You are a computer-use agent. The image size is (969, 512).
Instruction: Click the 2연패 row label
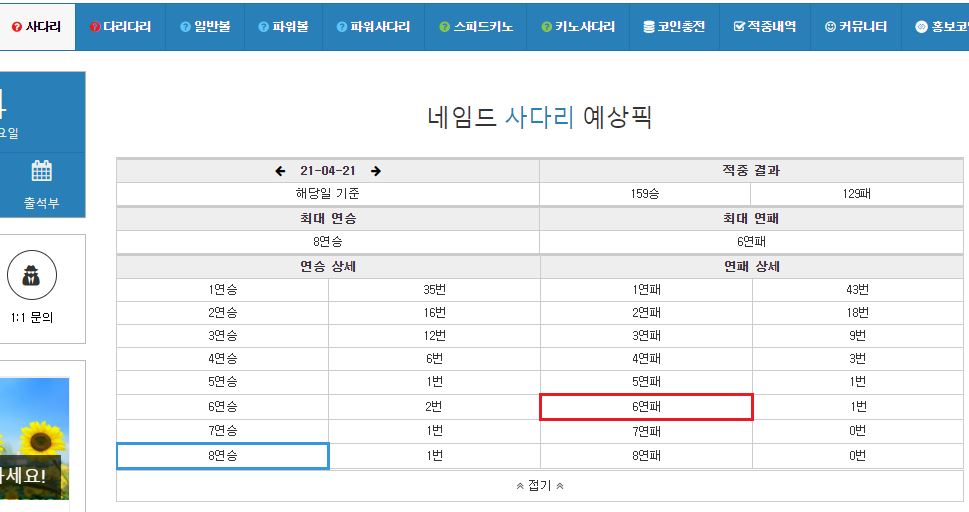click(x=646, y=313)
